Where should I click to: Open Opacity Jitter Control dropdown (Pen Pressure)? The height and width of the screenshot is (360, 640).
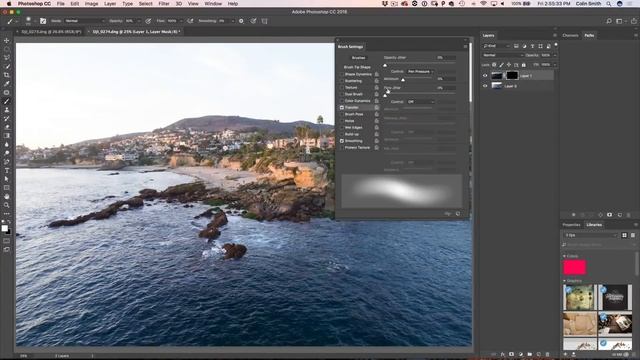point(420,71)
